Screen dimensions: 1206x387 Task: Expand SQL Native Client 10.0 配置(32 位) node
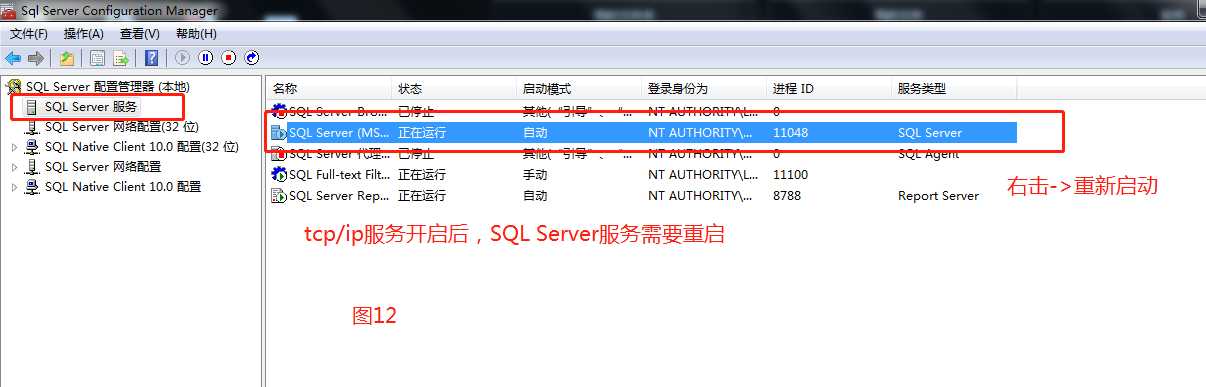(14, 147)
